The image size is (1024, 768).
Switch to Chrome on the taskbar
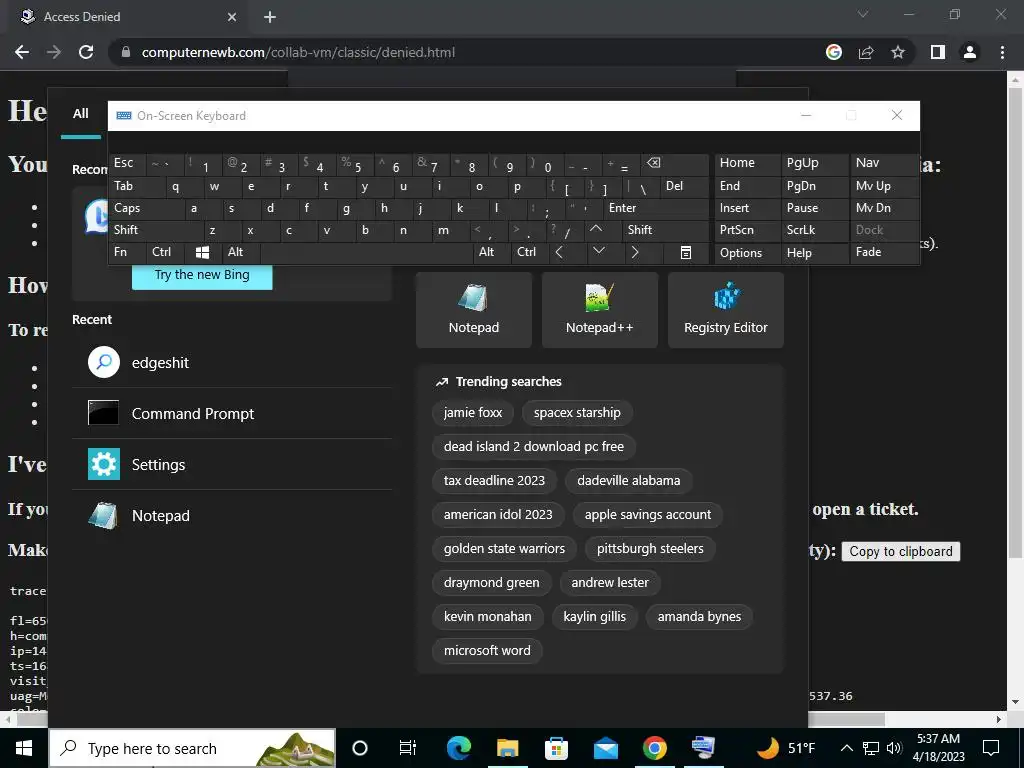[x=654, y=748]
